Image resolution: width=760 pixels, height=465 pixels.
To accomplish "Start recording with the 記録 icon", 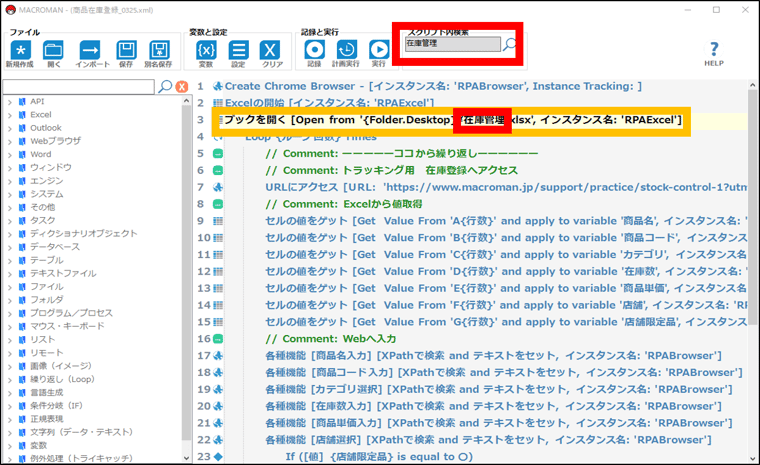I will (x=314, y=50).
